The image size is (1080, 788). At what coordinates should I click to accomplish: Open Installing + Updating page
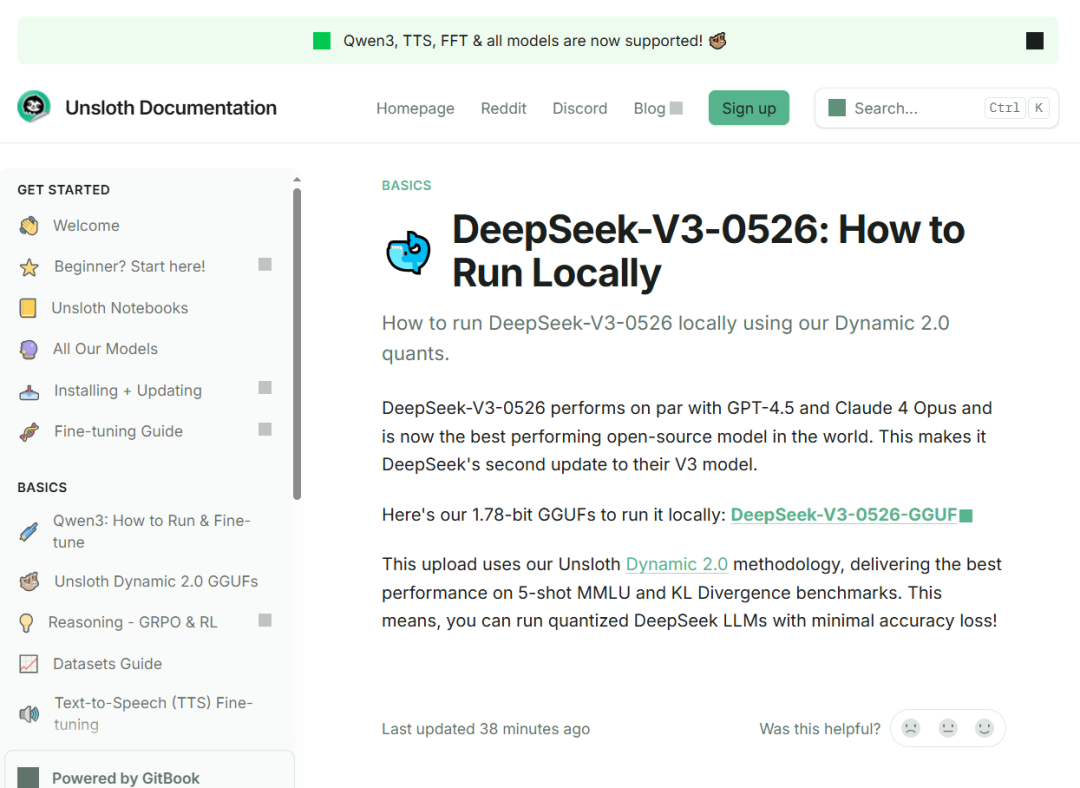[128, 391]
